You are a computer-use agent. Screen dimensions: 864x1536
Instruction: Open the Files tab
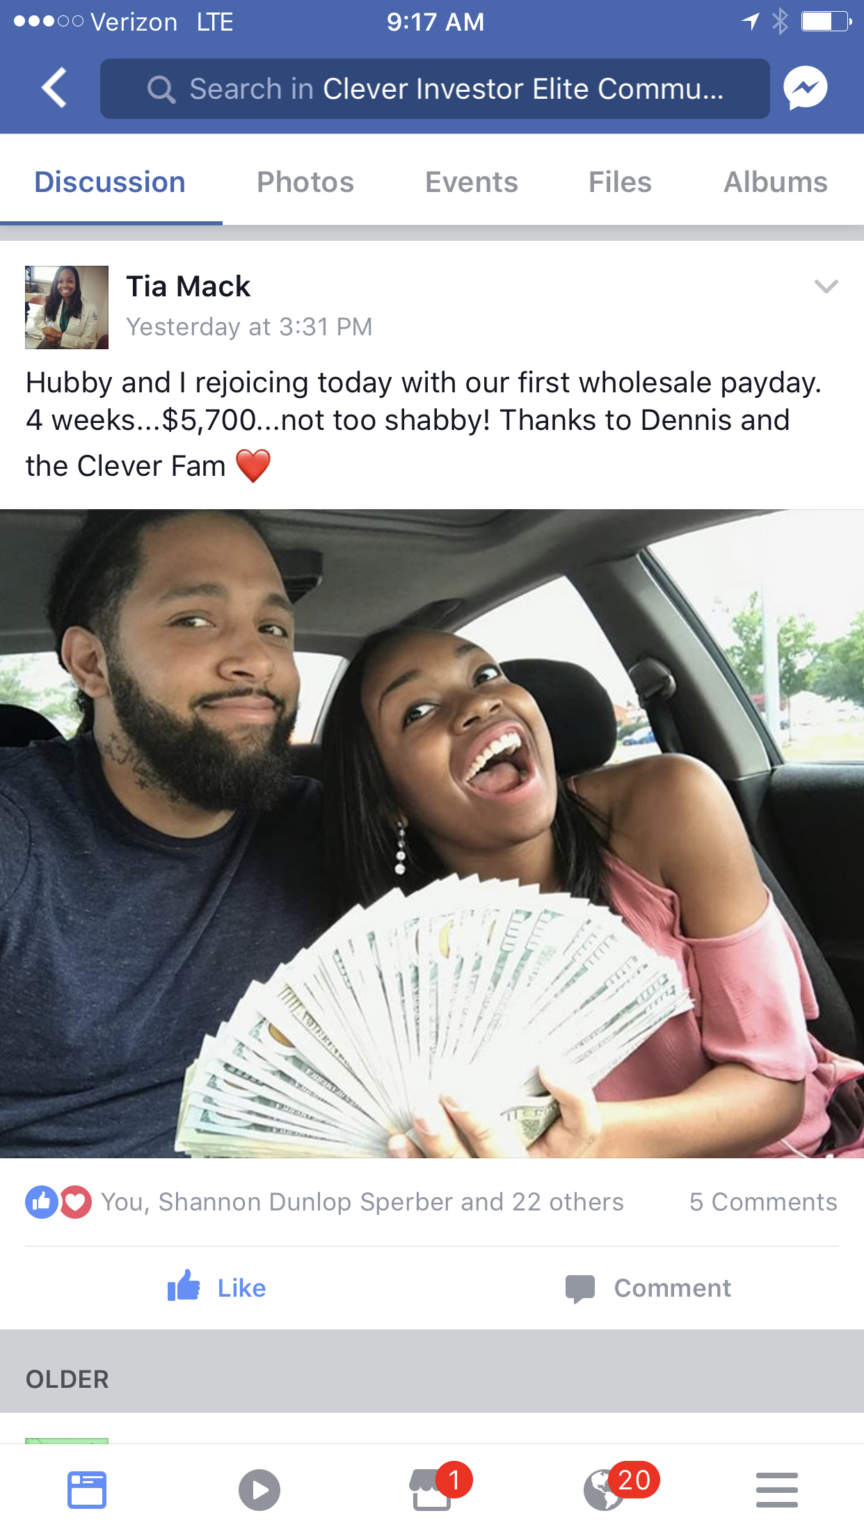pos(620,182)
